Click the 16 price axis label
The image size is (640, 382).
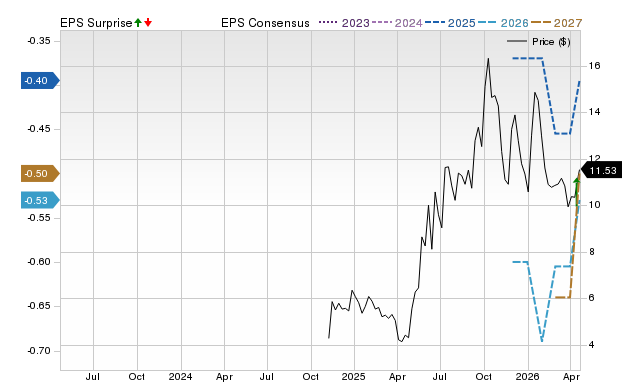tap(594, 66)
